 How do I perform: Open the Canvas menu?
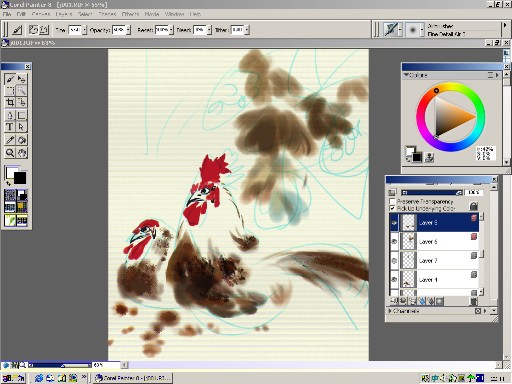coord(41,14)
